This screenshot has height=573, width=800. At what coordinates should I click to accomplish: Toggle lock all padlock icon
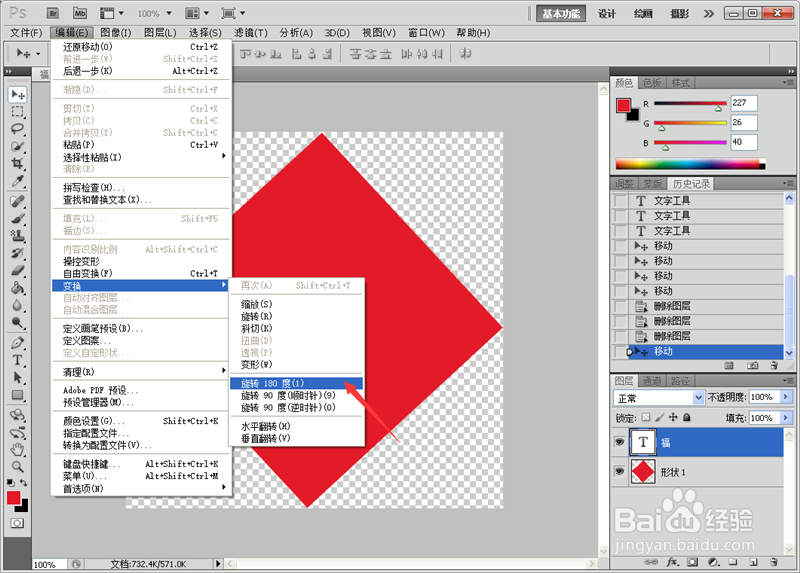click(x=687, y=417)
